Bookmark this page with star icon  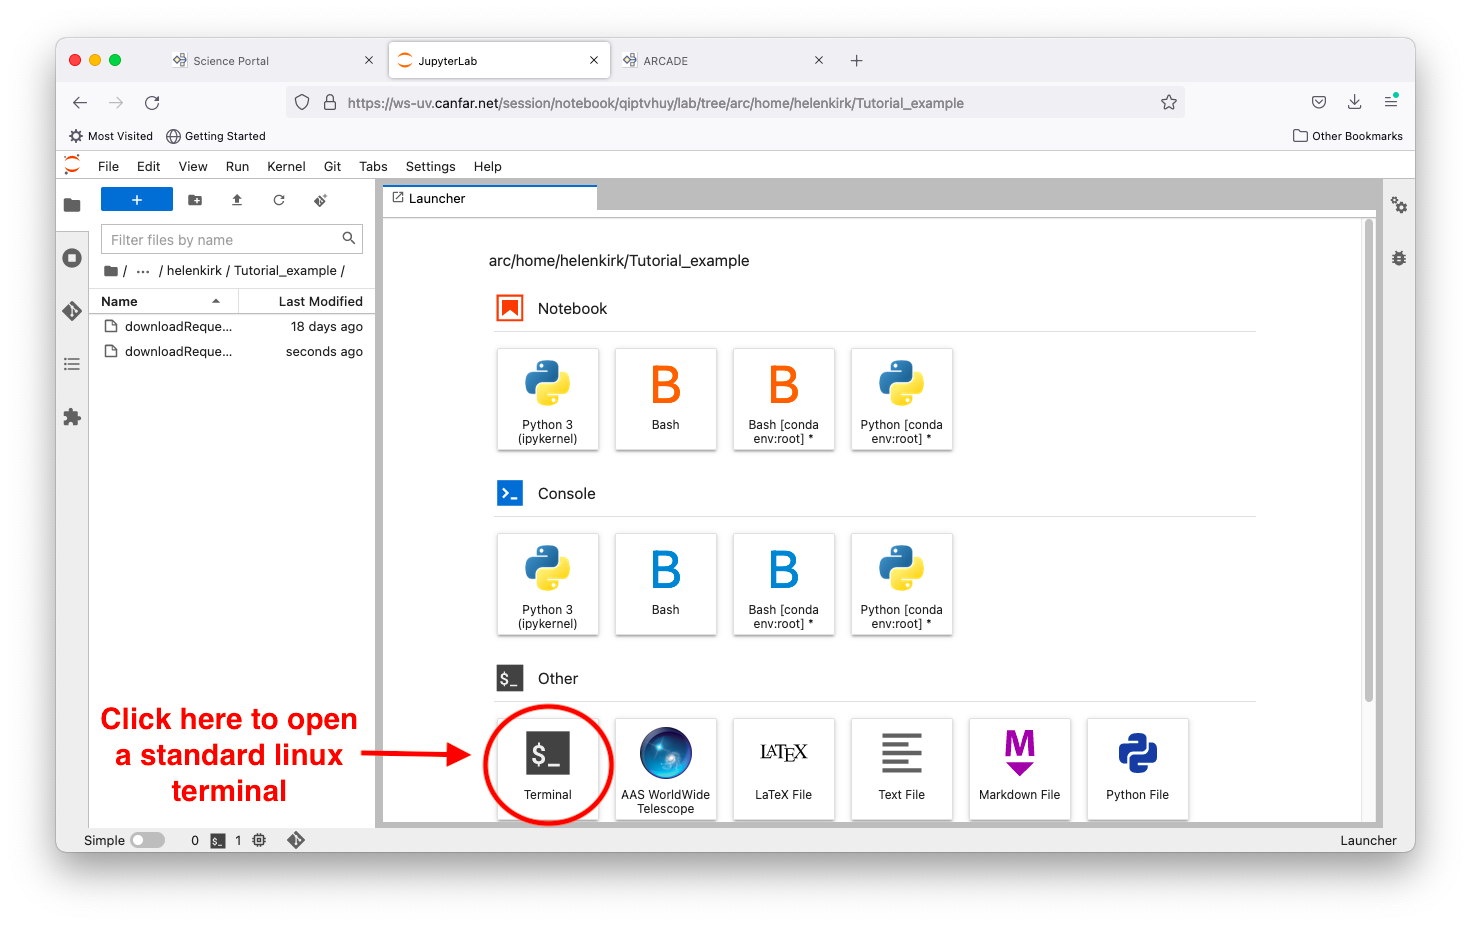1169,102
